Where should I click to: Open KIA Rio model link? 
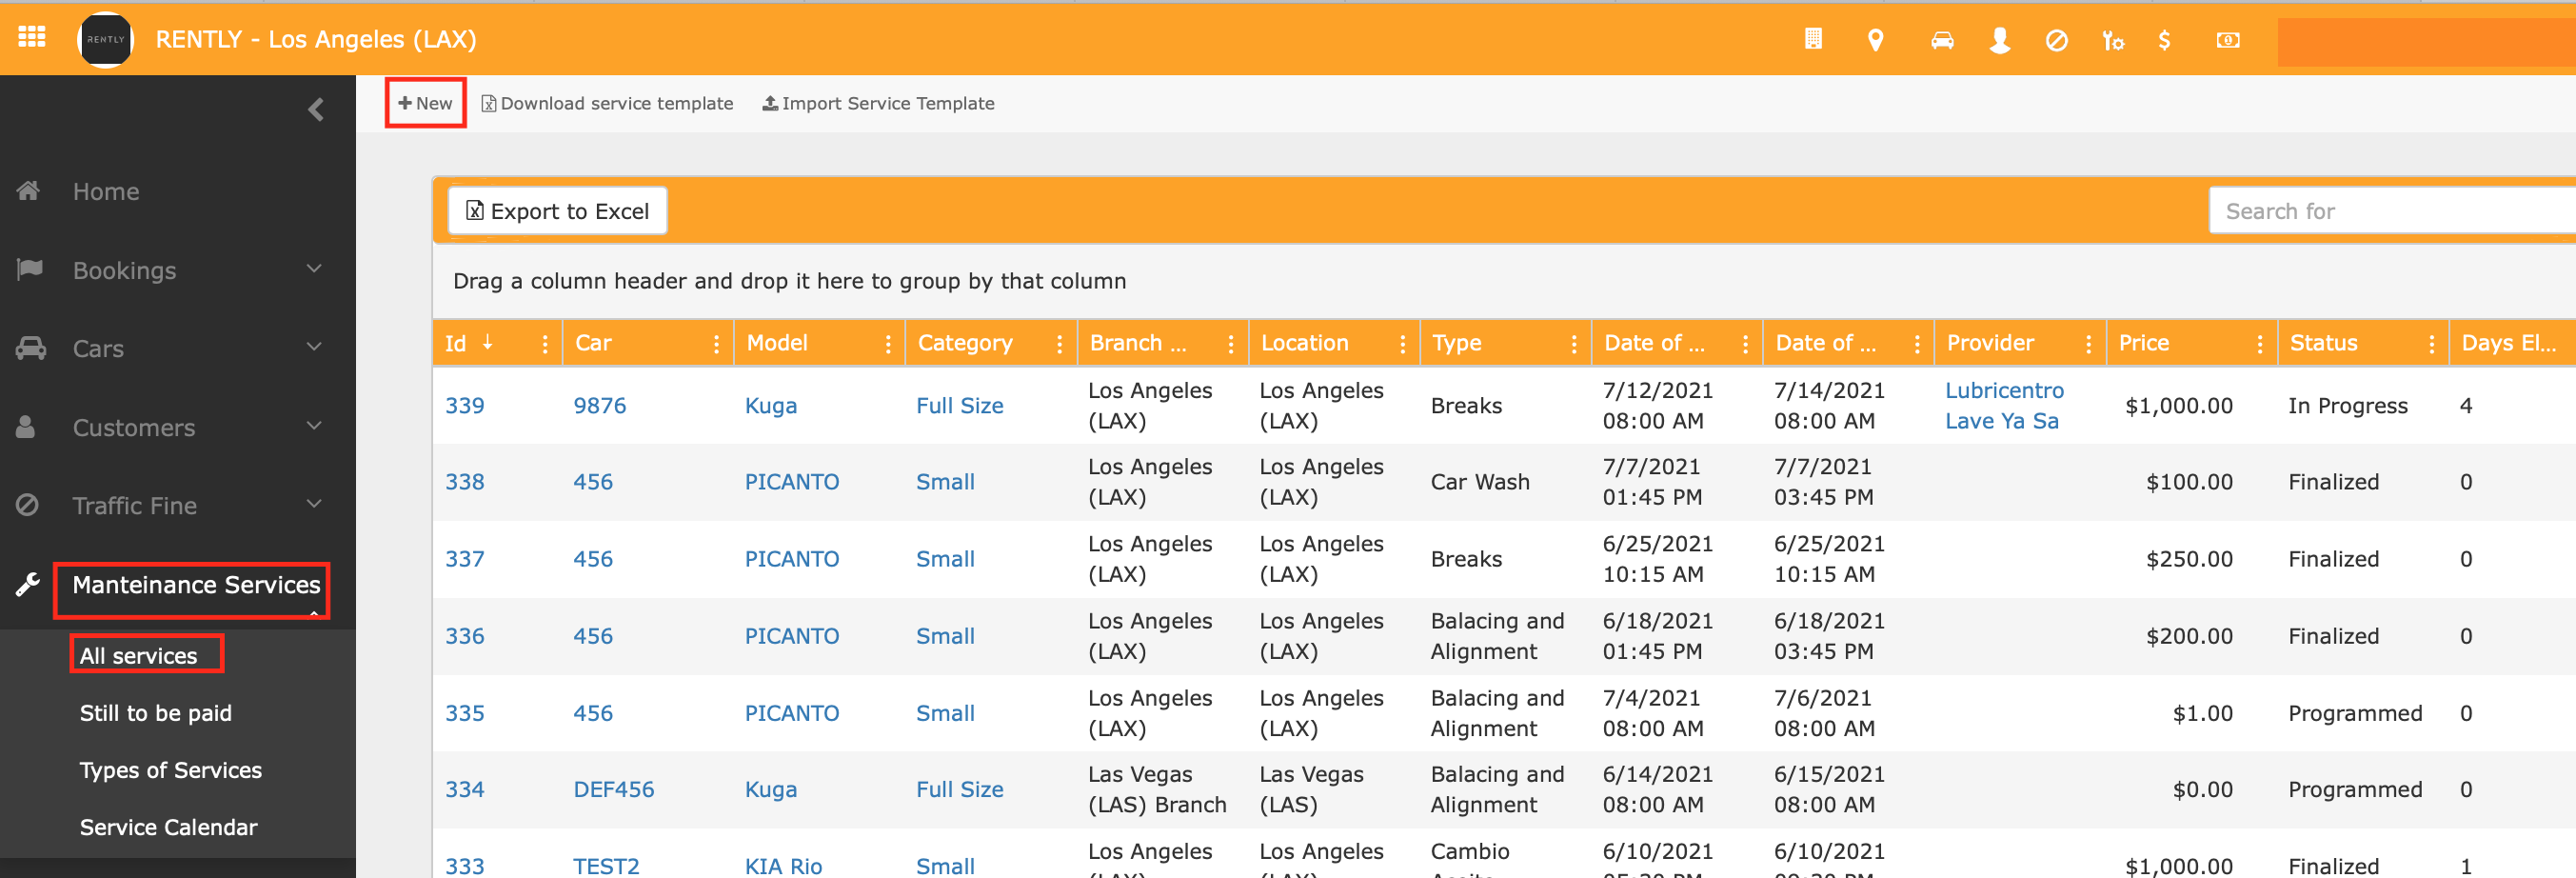783,866
